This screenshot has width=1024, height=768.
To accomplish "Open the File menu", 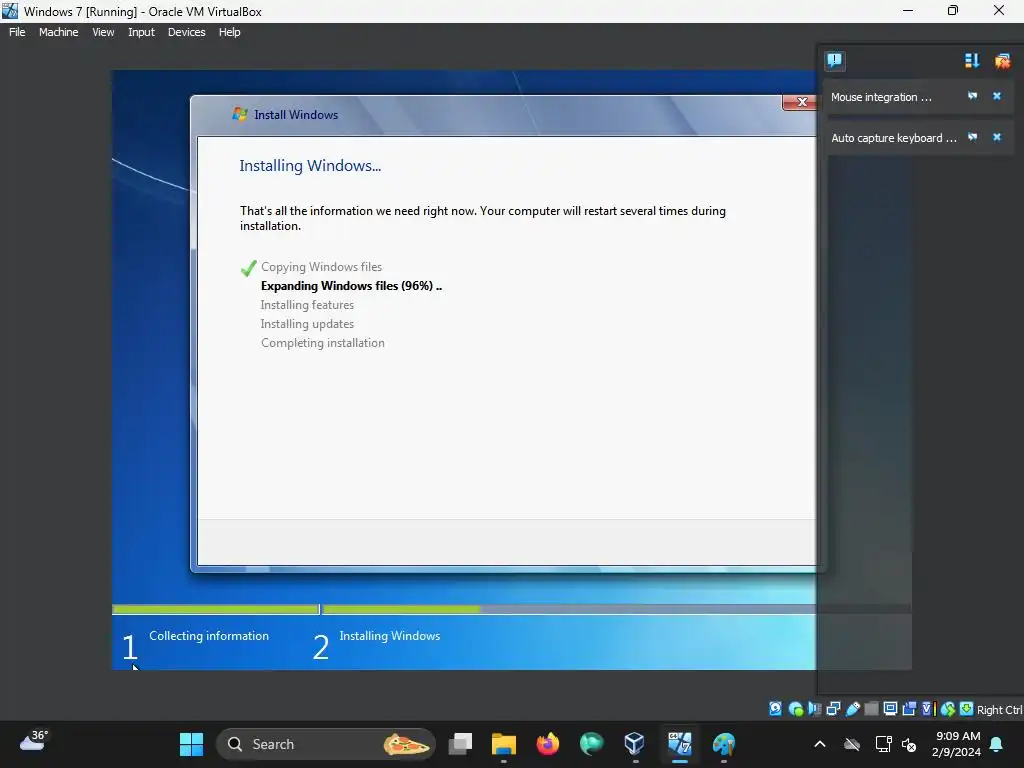I will 17,32.
